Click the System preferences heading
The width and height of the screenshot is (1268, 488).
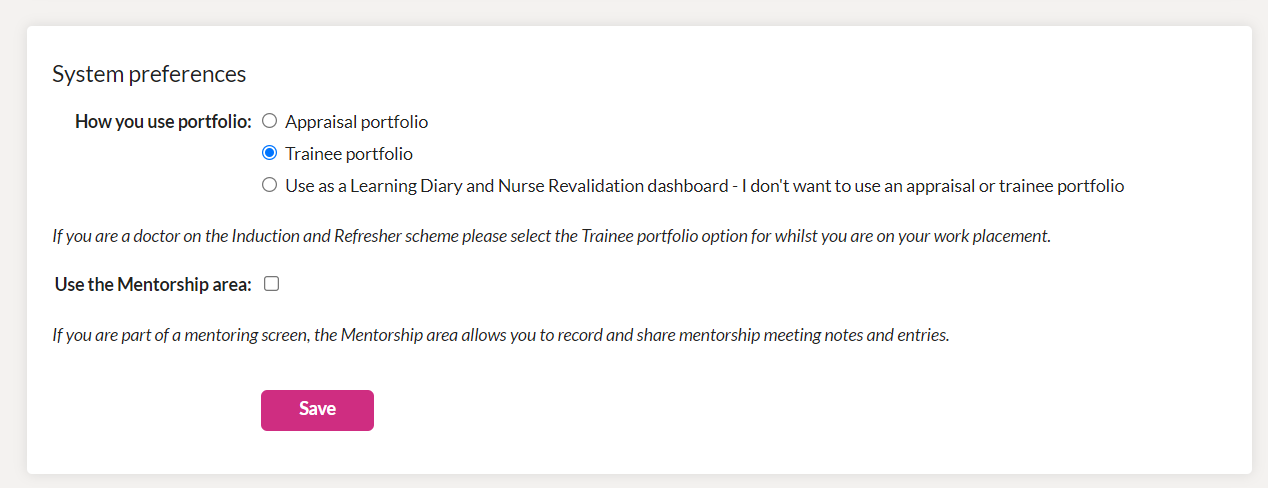pos(149,74)
